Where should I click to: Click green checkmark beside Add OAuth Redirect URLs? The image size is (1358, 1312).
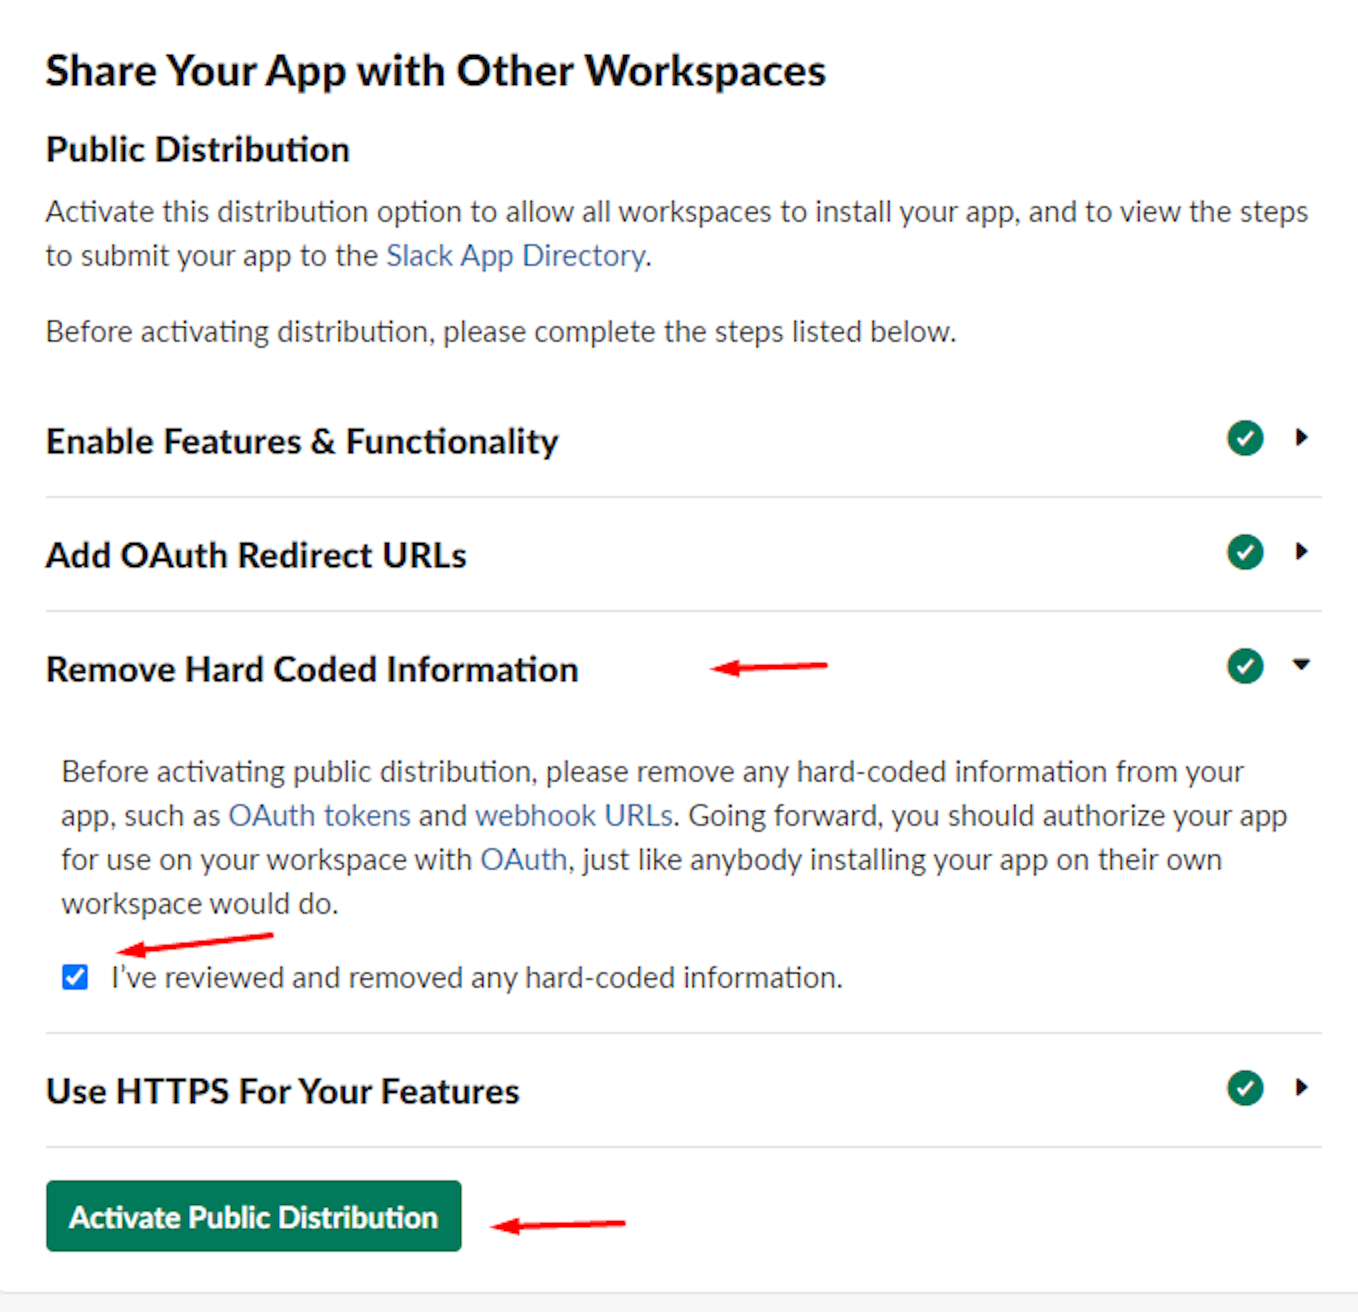pyautogui.click(x=1245, y=552)
